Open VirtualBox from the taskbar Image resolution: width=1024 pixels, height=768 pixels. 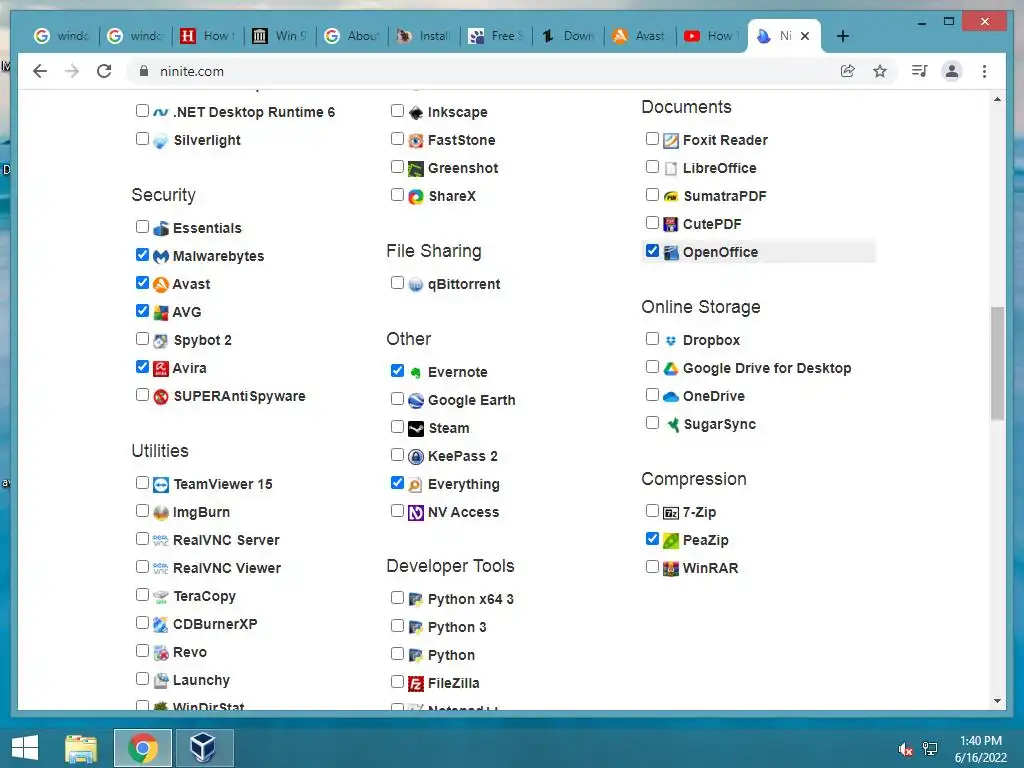[x=203, y=748]
